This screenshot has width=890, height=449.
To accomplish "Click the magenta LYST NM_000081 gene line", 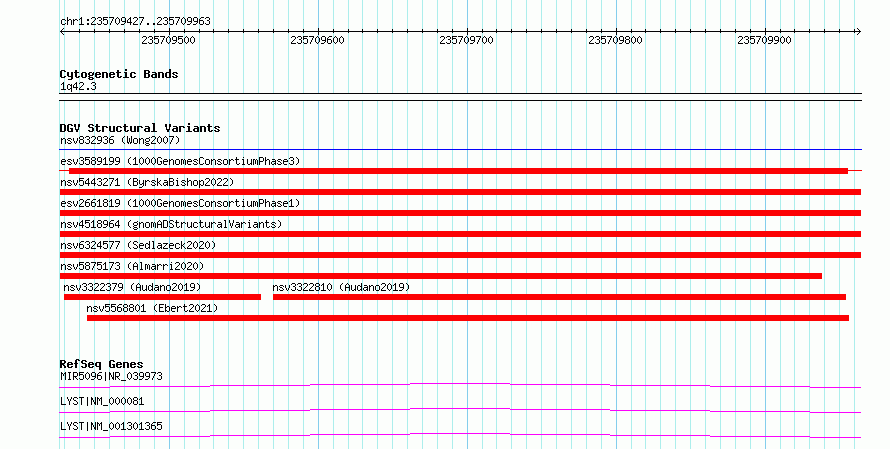I will 460,410.
